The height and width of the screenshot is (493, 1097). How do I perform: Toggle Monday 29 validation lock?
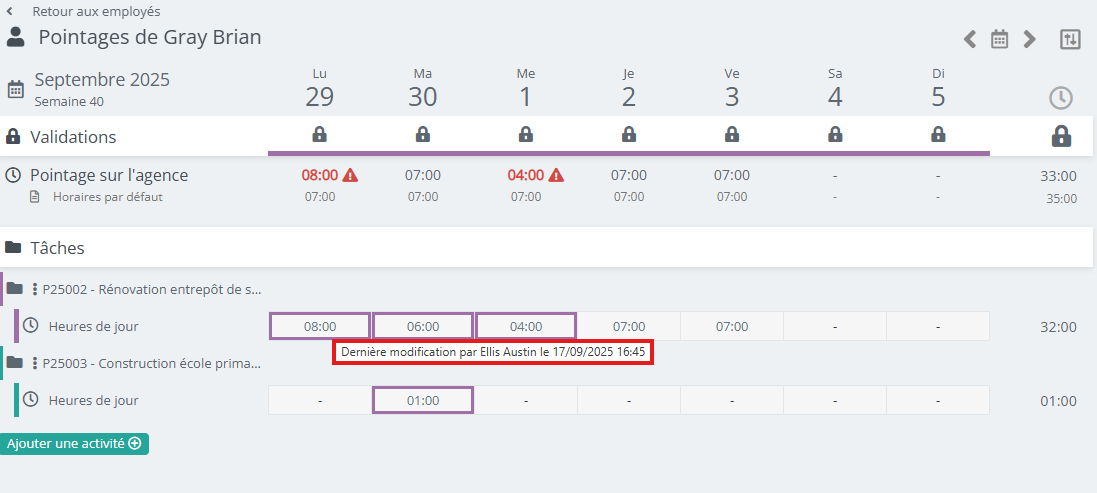click(x=320, y=134)
